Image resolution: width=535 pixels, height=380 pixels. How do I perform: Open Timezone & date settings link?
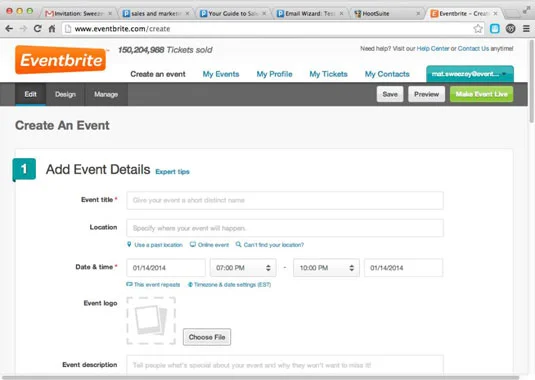pyautogui.click(x=229, y=284)
